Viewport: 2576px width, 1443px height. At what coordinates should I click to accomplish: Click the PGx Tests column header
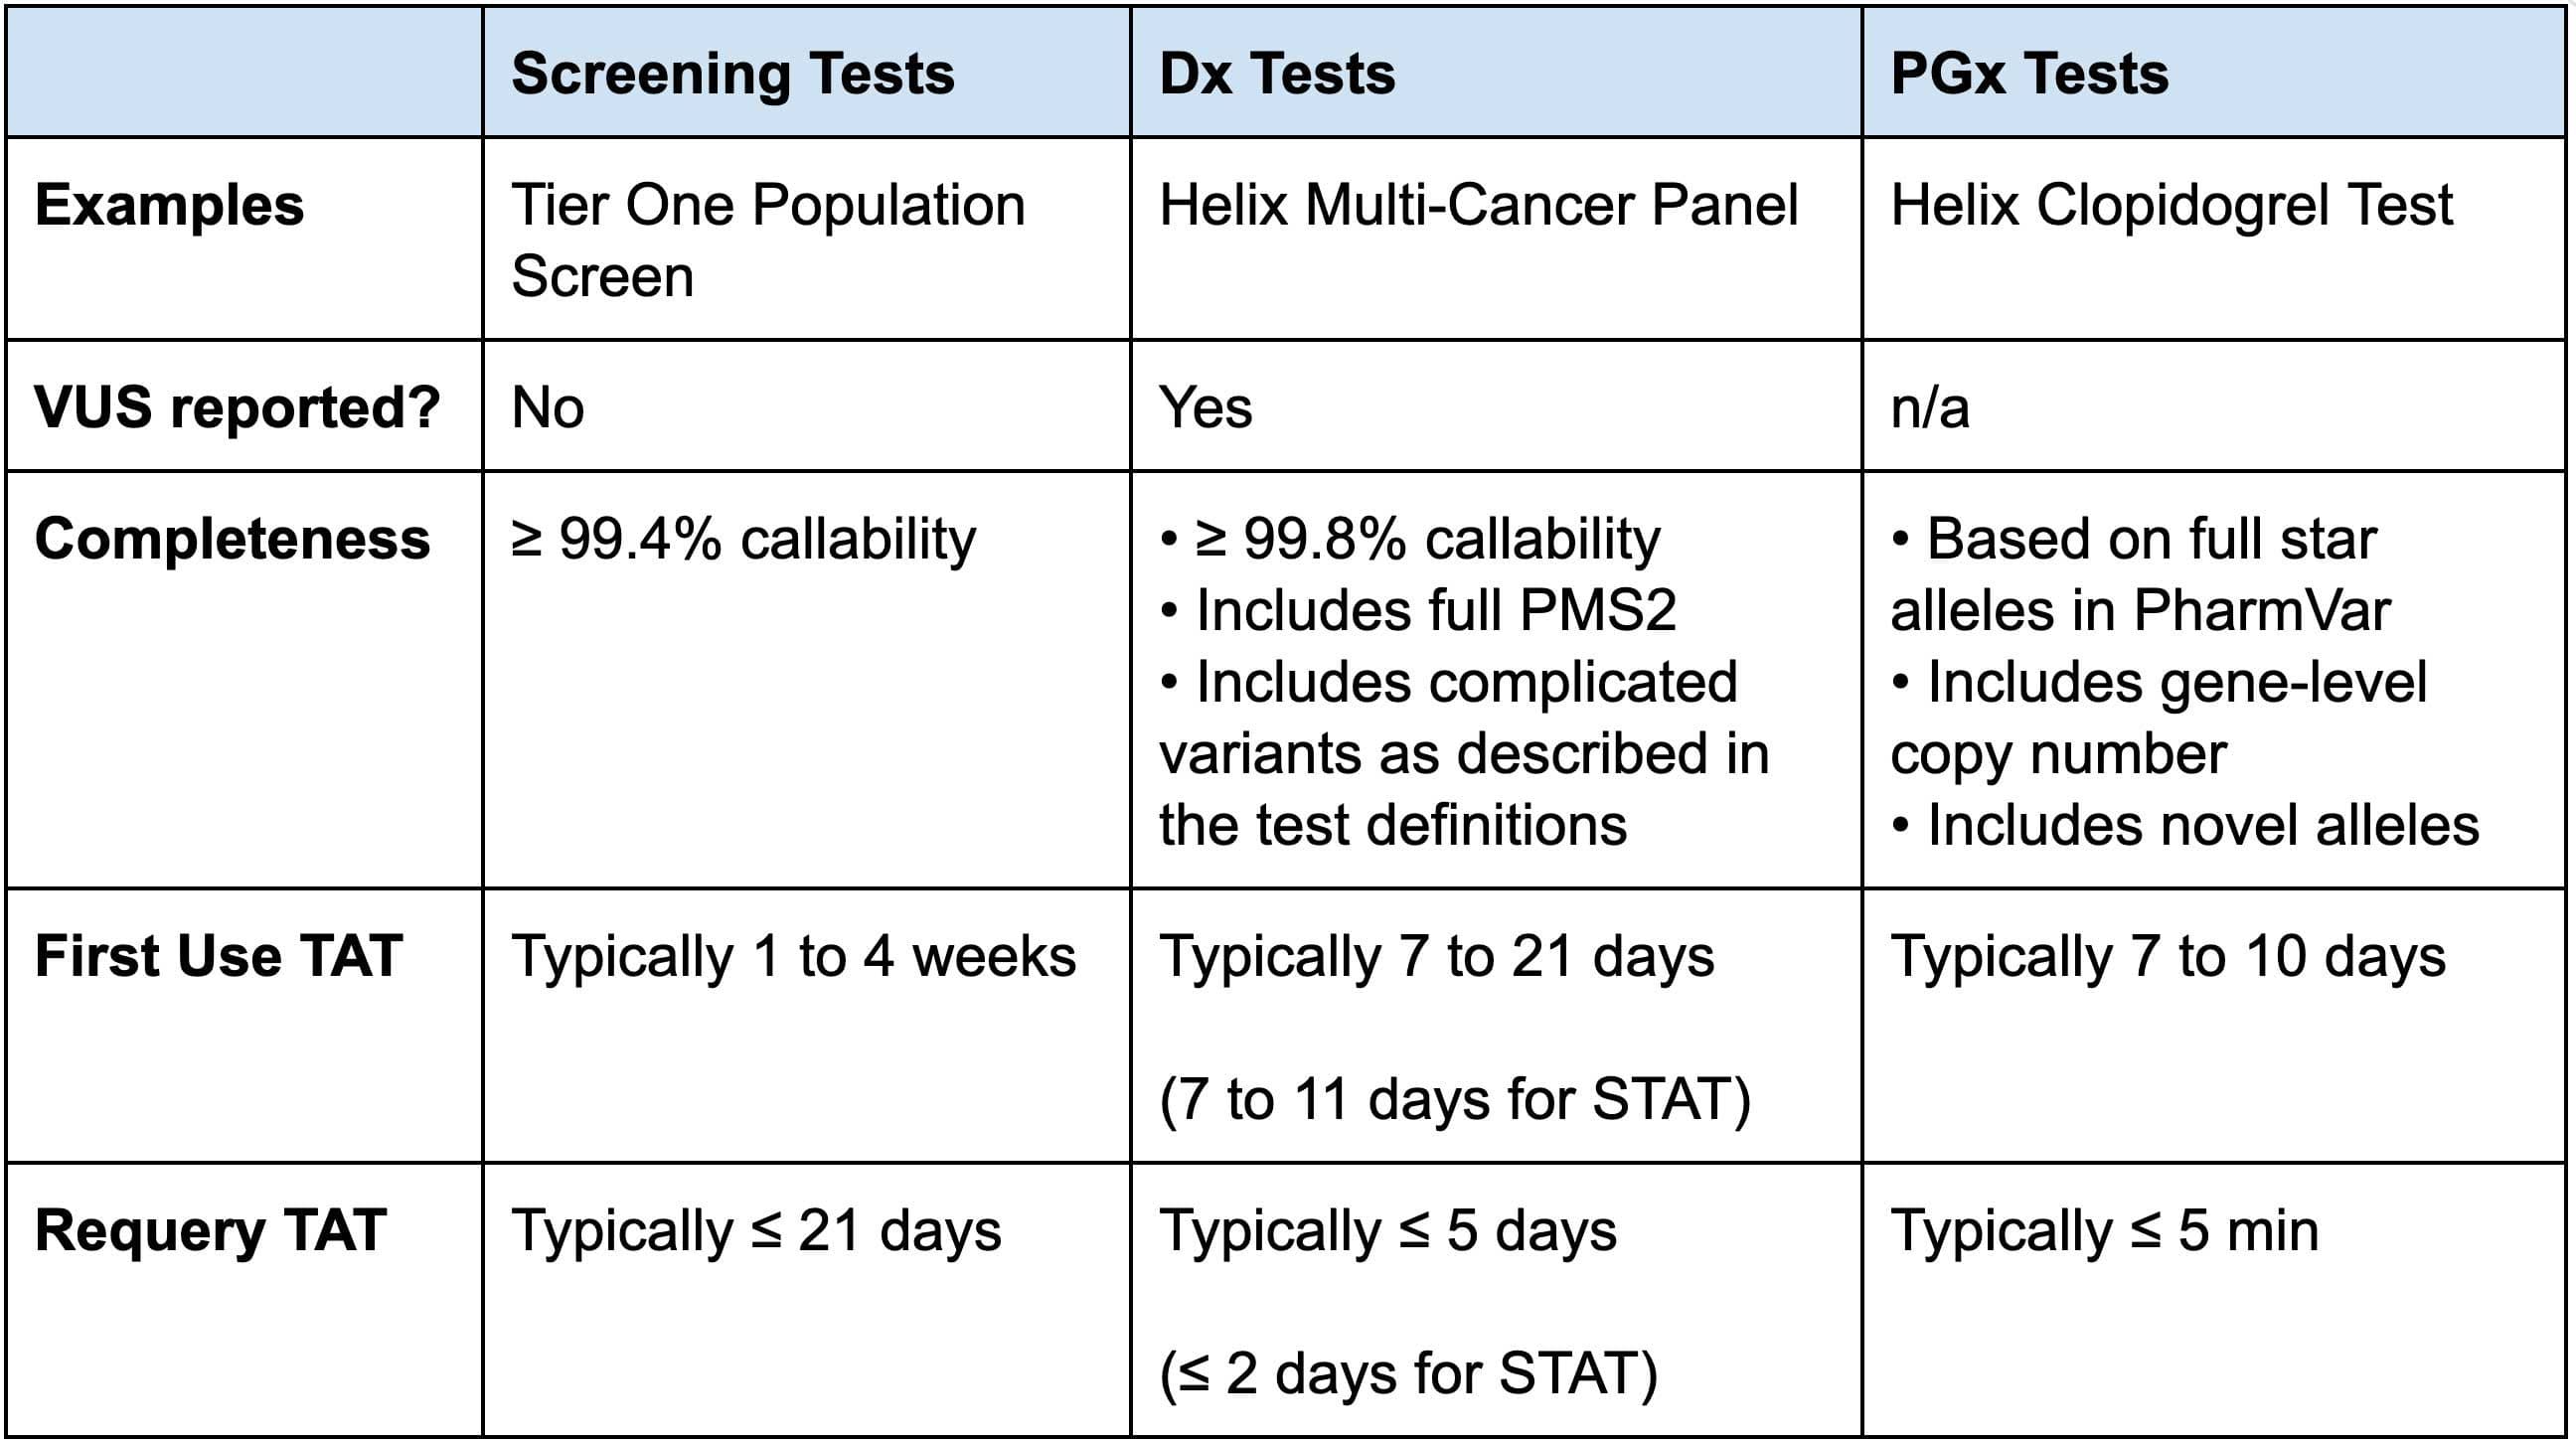pyautogui.click(x=2029, y=74)
